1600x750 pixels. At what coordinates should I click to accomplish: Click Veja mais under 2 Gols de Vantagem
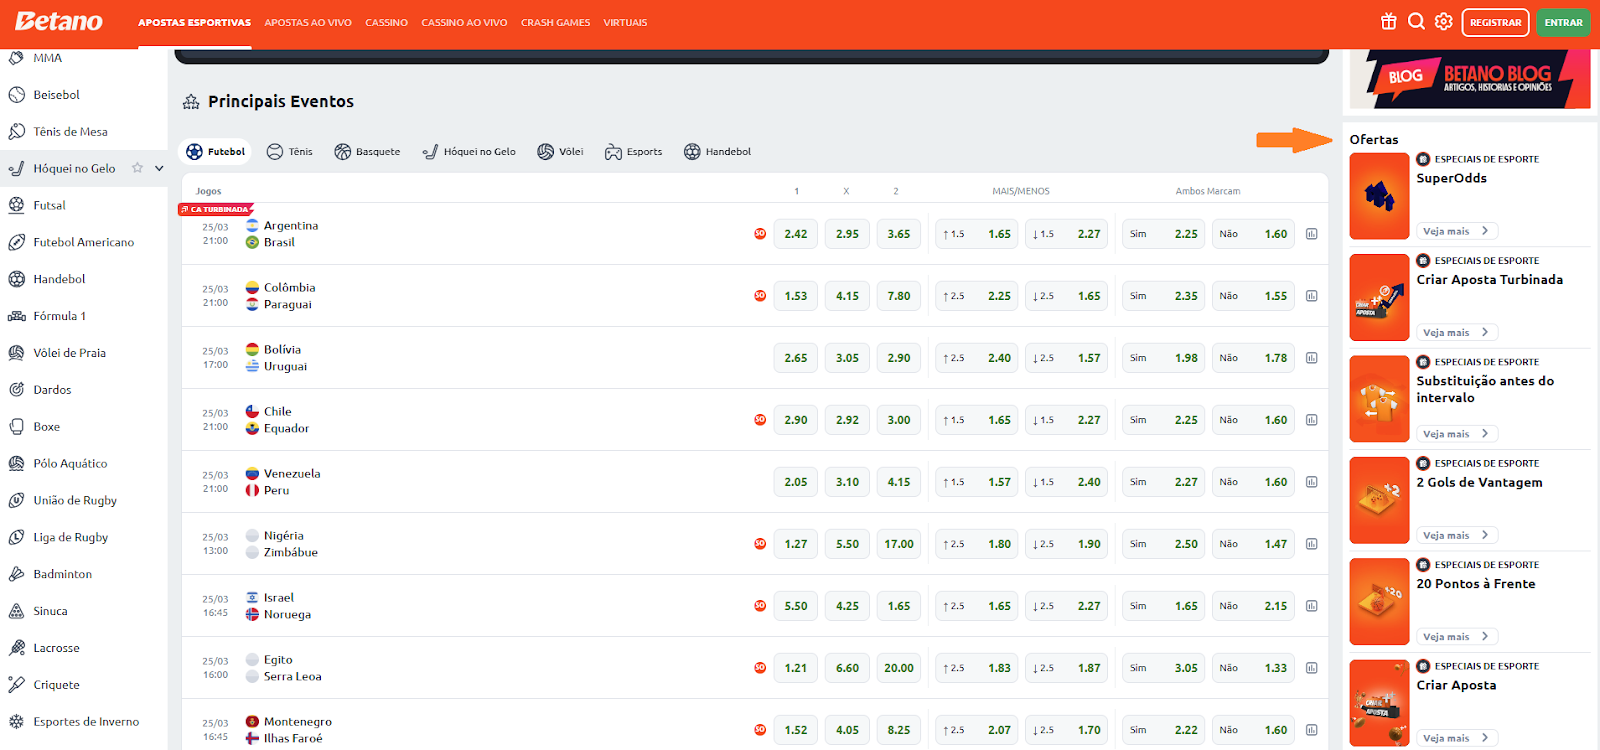click(x=1457, y=535)
